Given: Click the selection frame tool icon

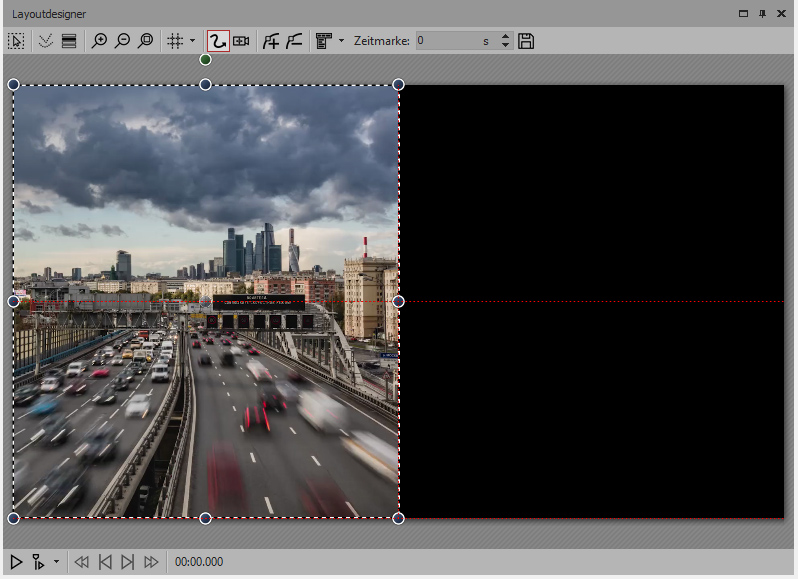Looking at the screenshot, I should [x=16, y=41].
